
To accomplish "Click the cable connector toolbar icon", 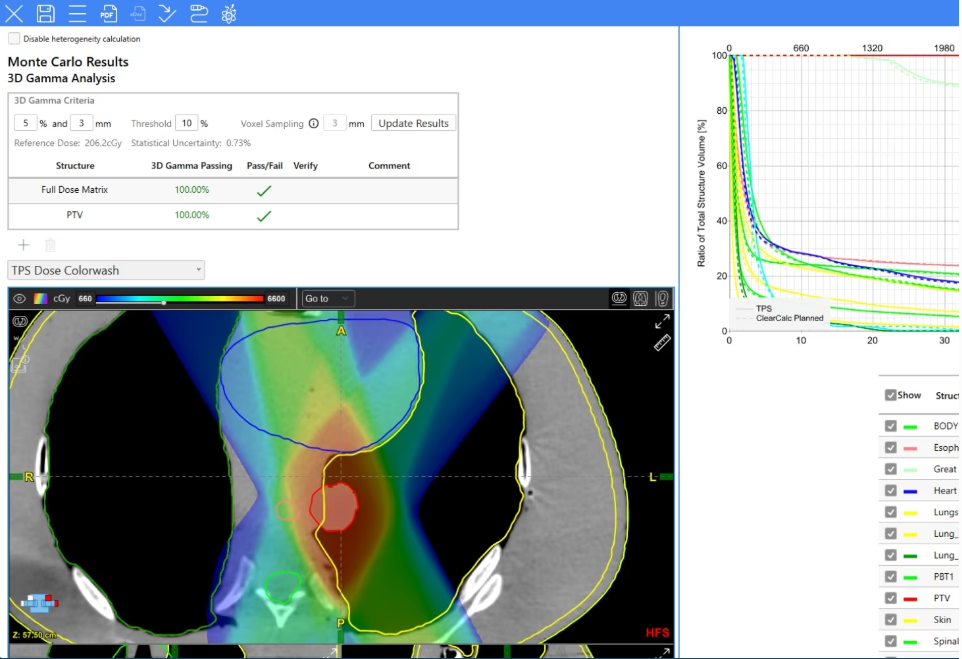I will pyautogui.click(x=198, y=13).
